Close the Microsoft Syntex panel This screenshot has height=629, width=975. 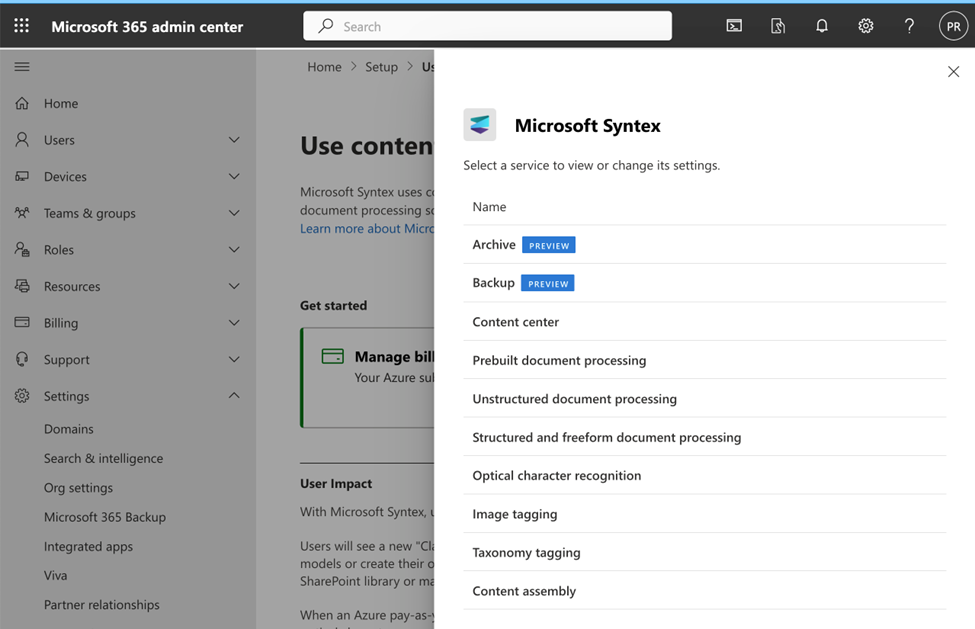[x=953, y=71]
